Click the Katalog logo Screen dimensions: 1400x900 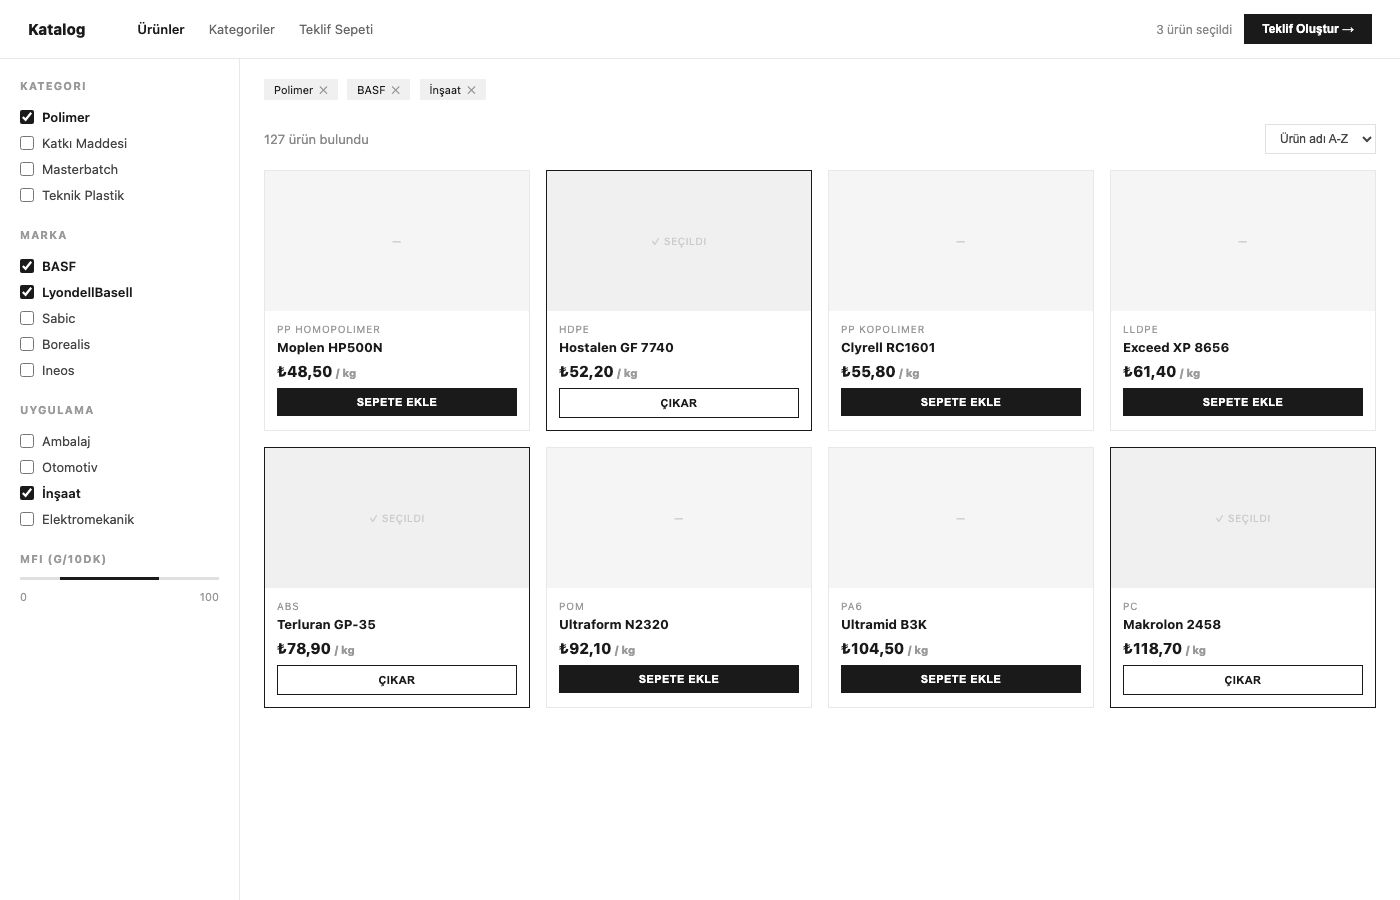56,29
